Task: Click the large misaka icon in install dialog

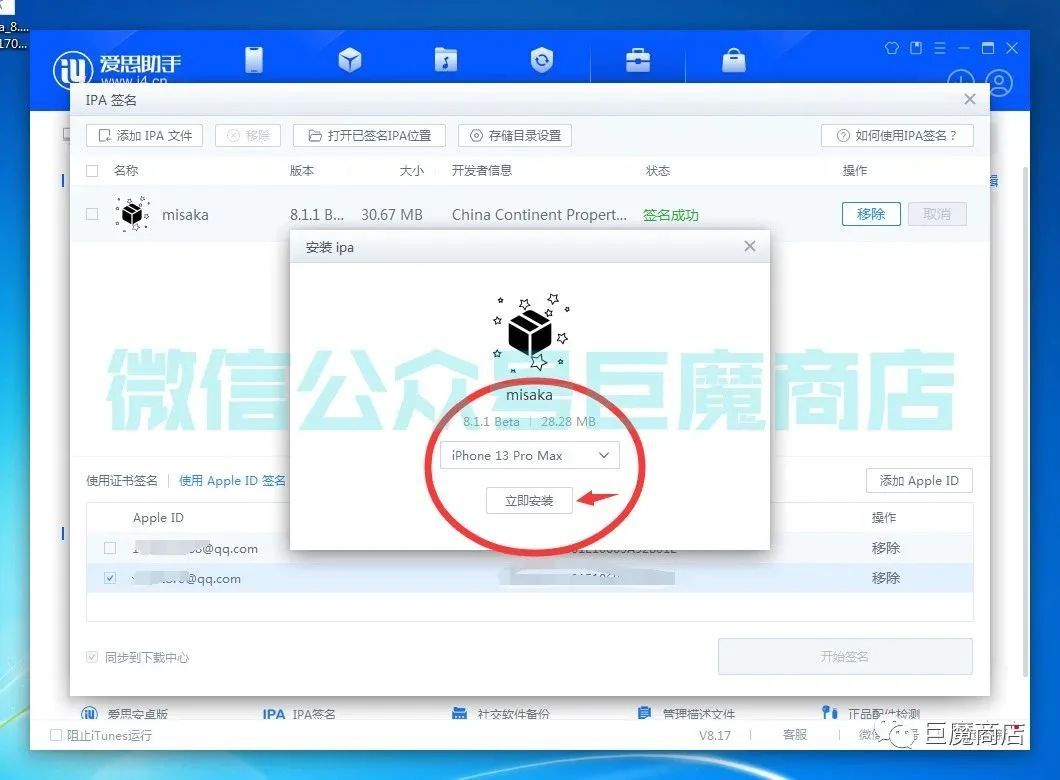Action: (530, 333)
